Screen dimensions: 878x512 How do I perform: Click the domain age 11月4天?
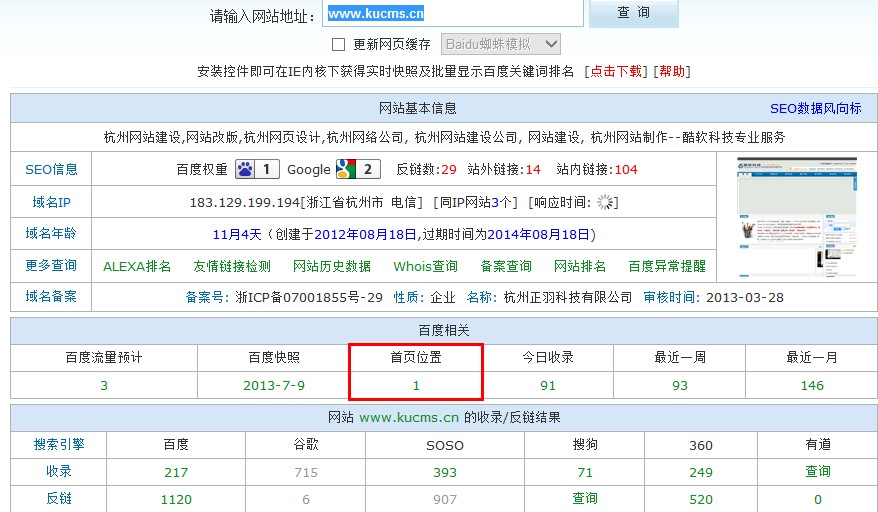237,235
